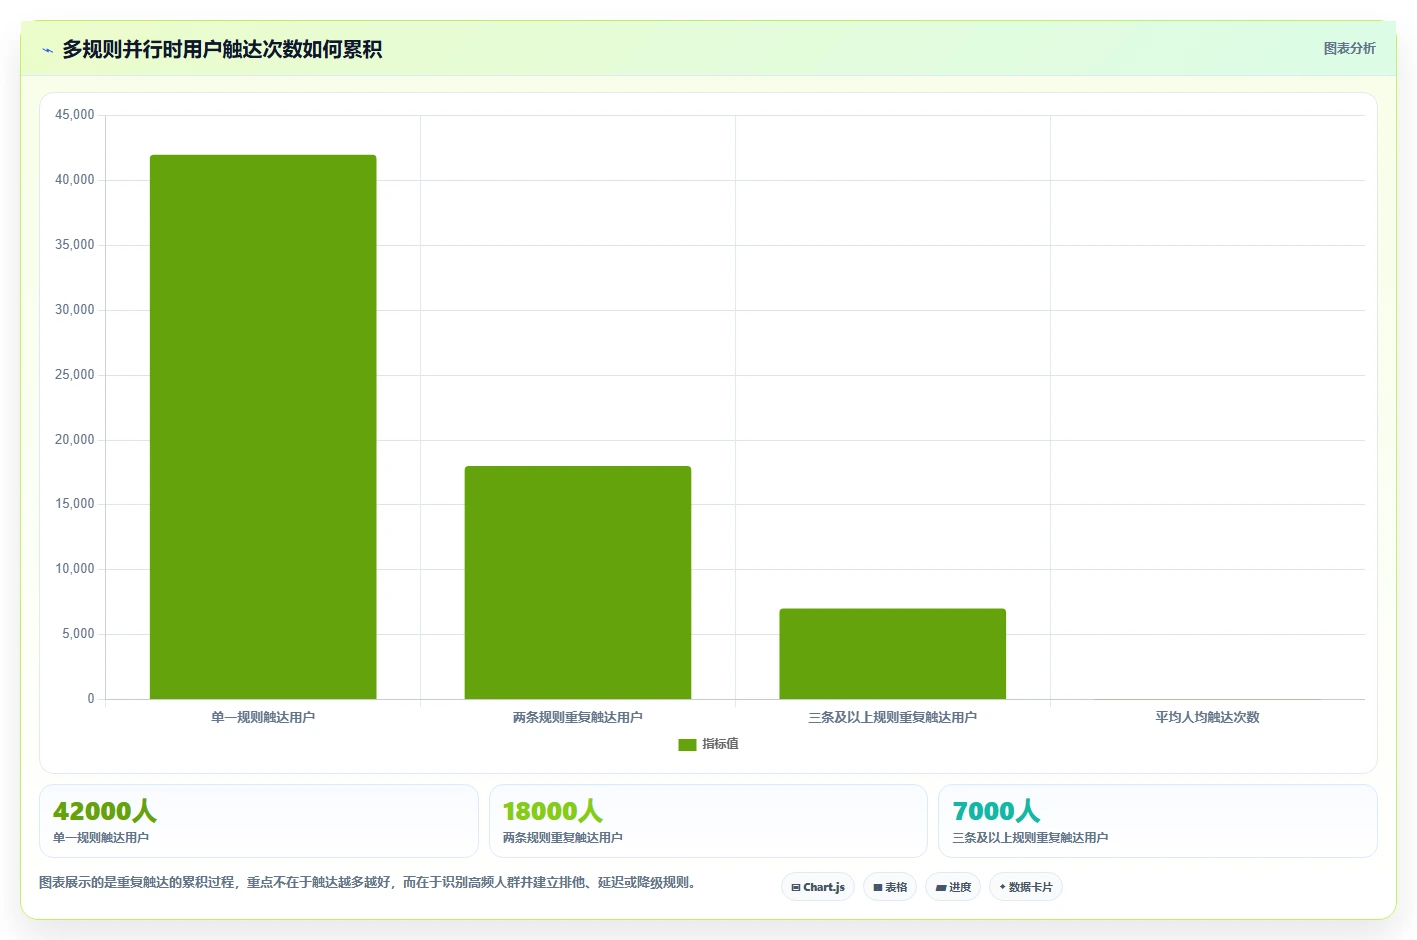1417x940 pixels.
Task: Click the 图表分析 label in header
Action: tap(1349, 48)
